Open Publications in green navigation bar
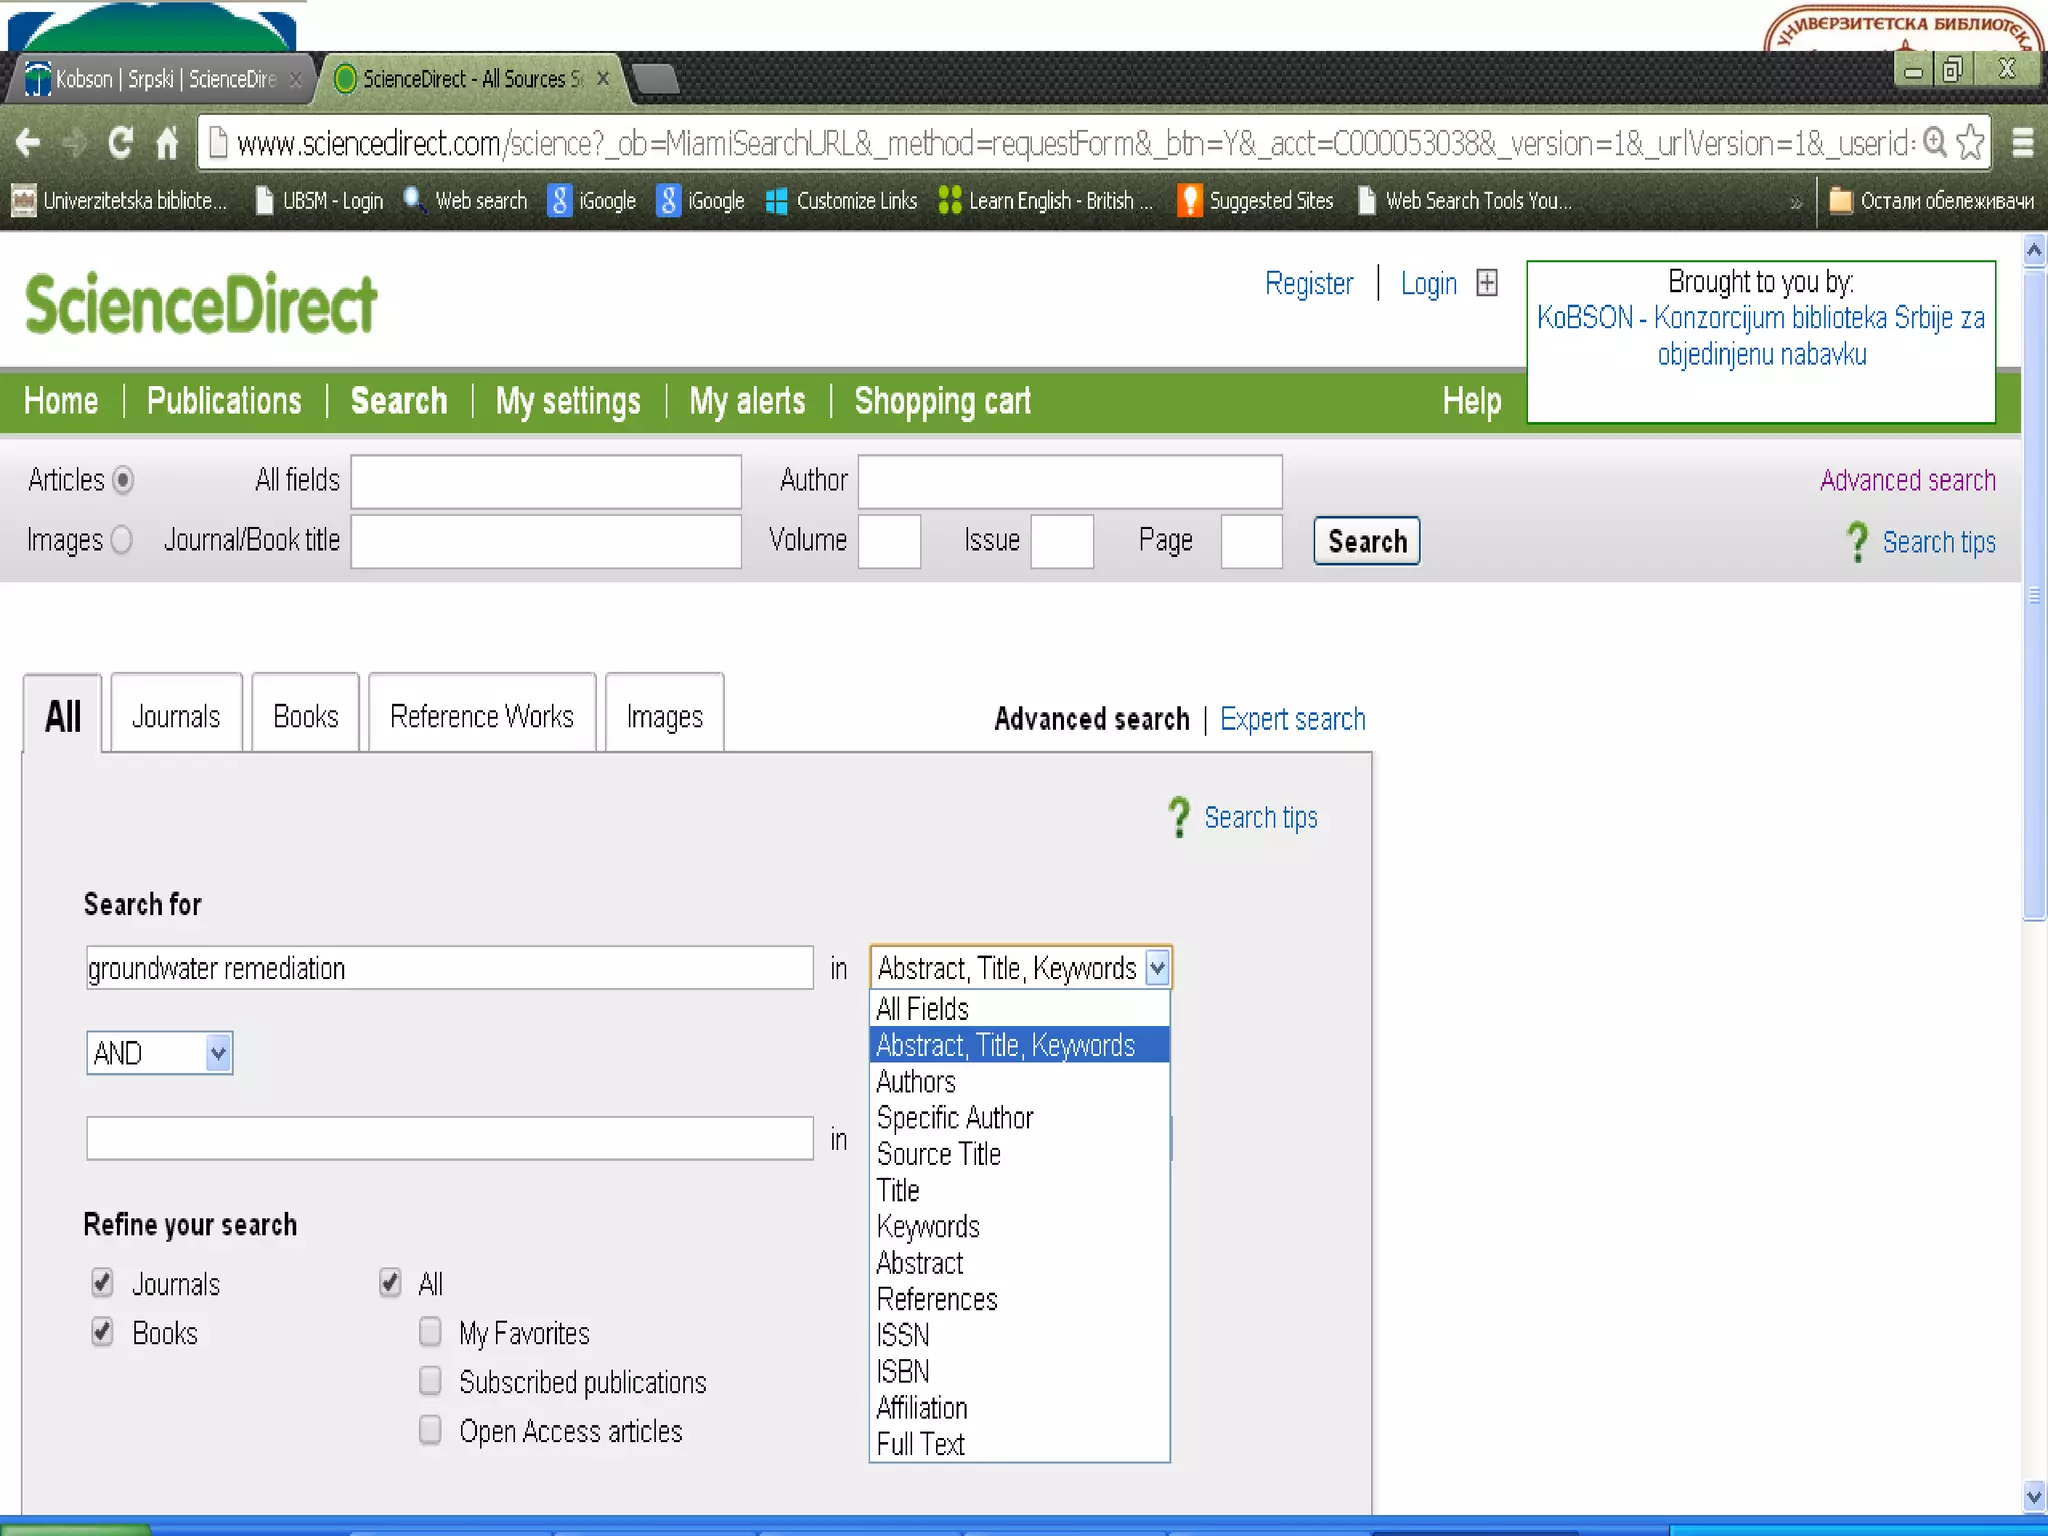Viewport: 2048px width, 1536px height. (x=224, y=401)
